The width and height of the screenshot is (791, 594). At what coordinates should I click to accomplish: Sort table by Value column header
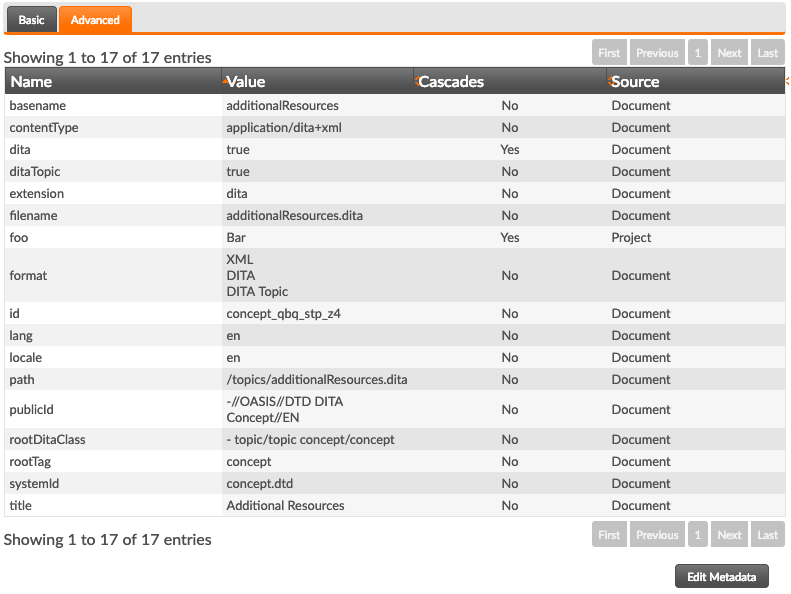318,81
